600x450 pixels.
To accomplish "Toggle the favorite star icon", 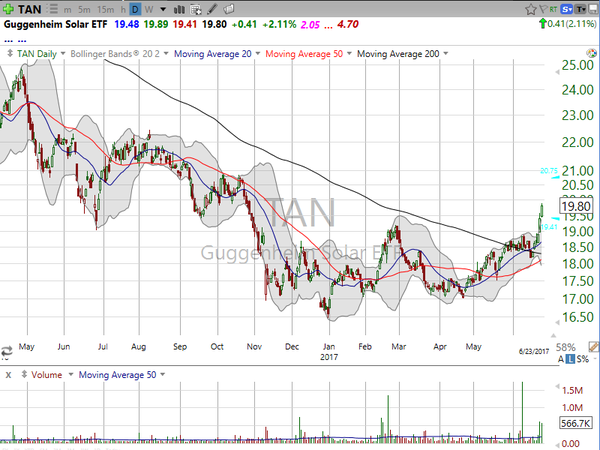I will 530,9.
